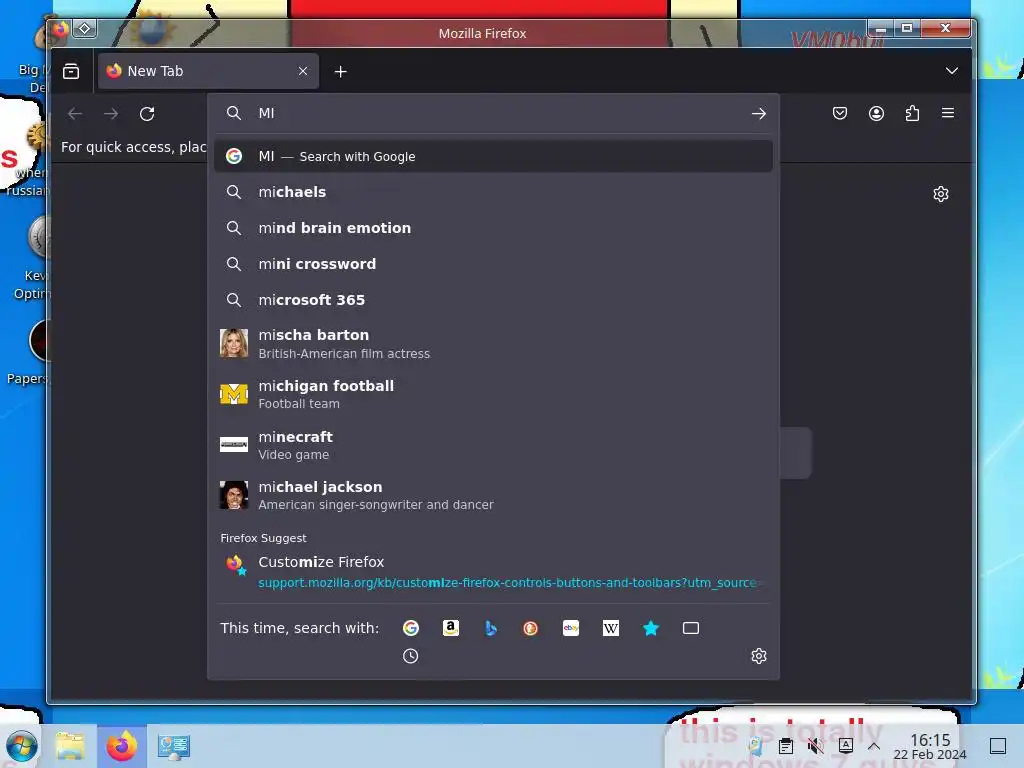This screenshot has height=768, width=1024.
Task: Open the Firefox window title bar icon
Action: click(61, 29)
